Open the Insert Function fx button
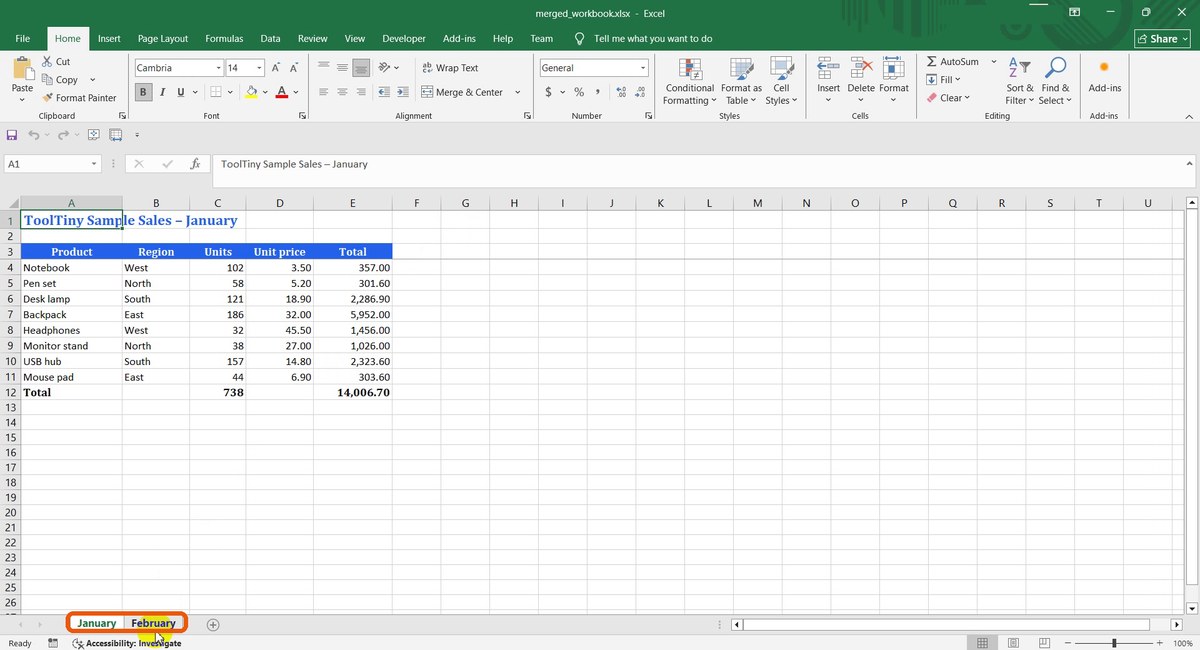 click(196, 164)
